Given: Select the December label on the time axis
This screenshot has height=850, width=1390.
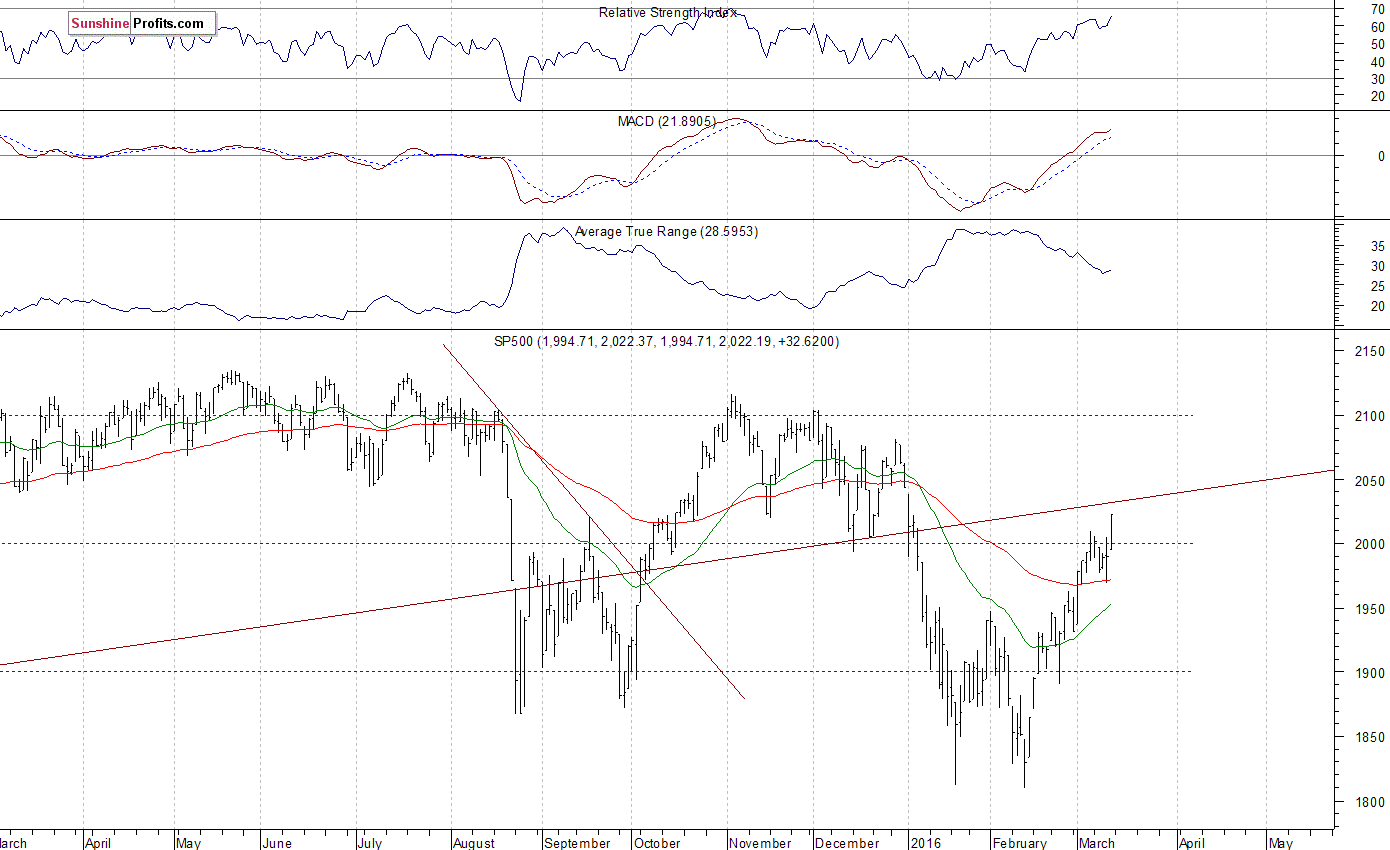Looking at the screenshot, I should [848, 843].
